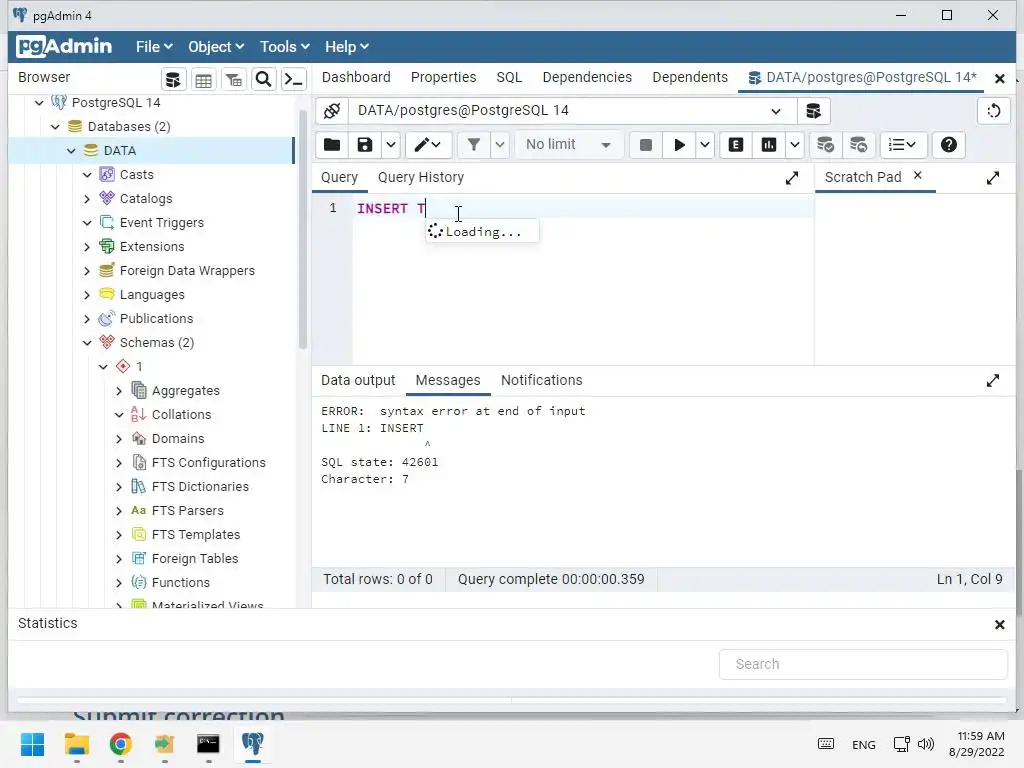The width and height of the screenshot is (1024, 768).
Task: Open the connection selector dropdown
Action: 573,110
